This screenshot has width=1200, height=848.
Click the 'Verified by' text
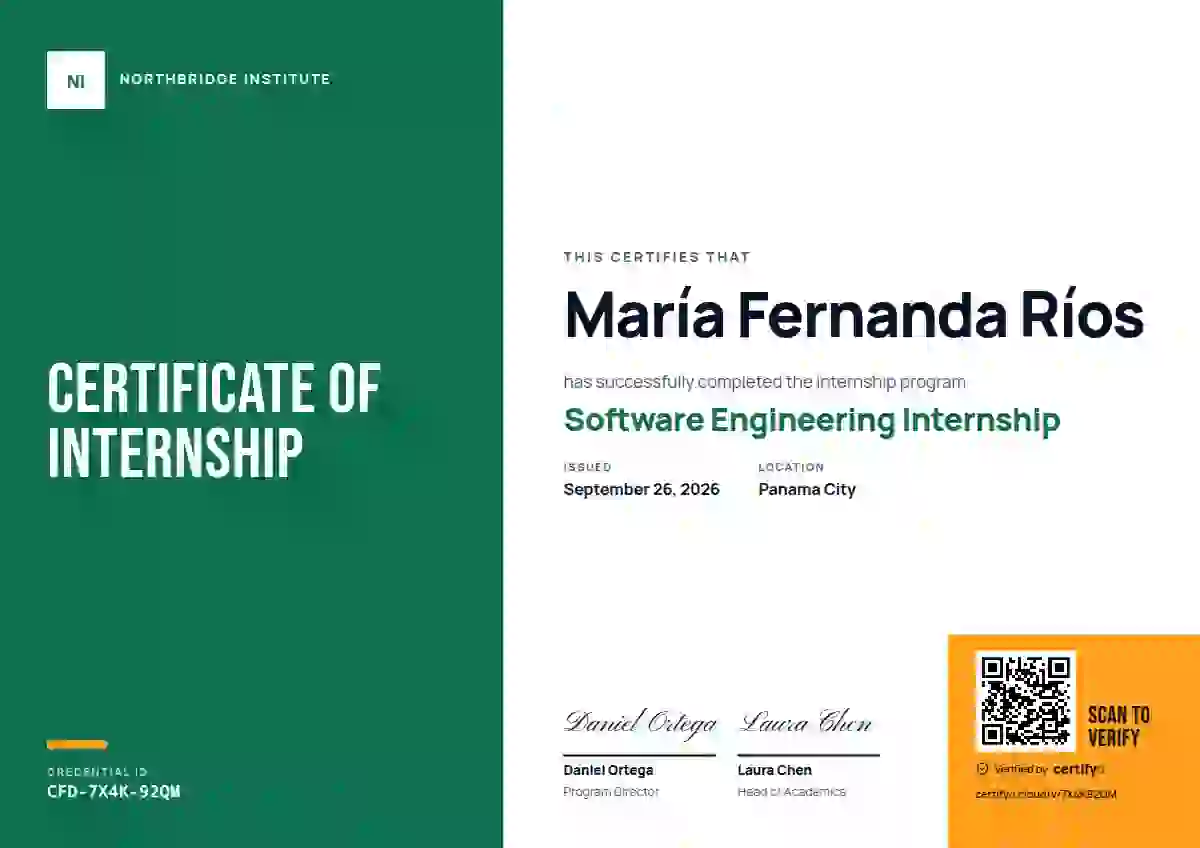[x=1021, y=770]
